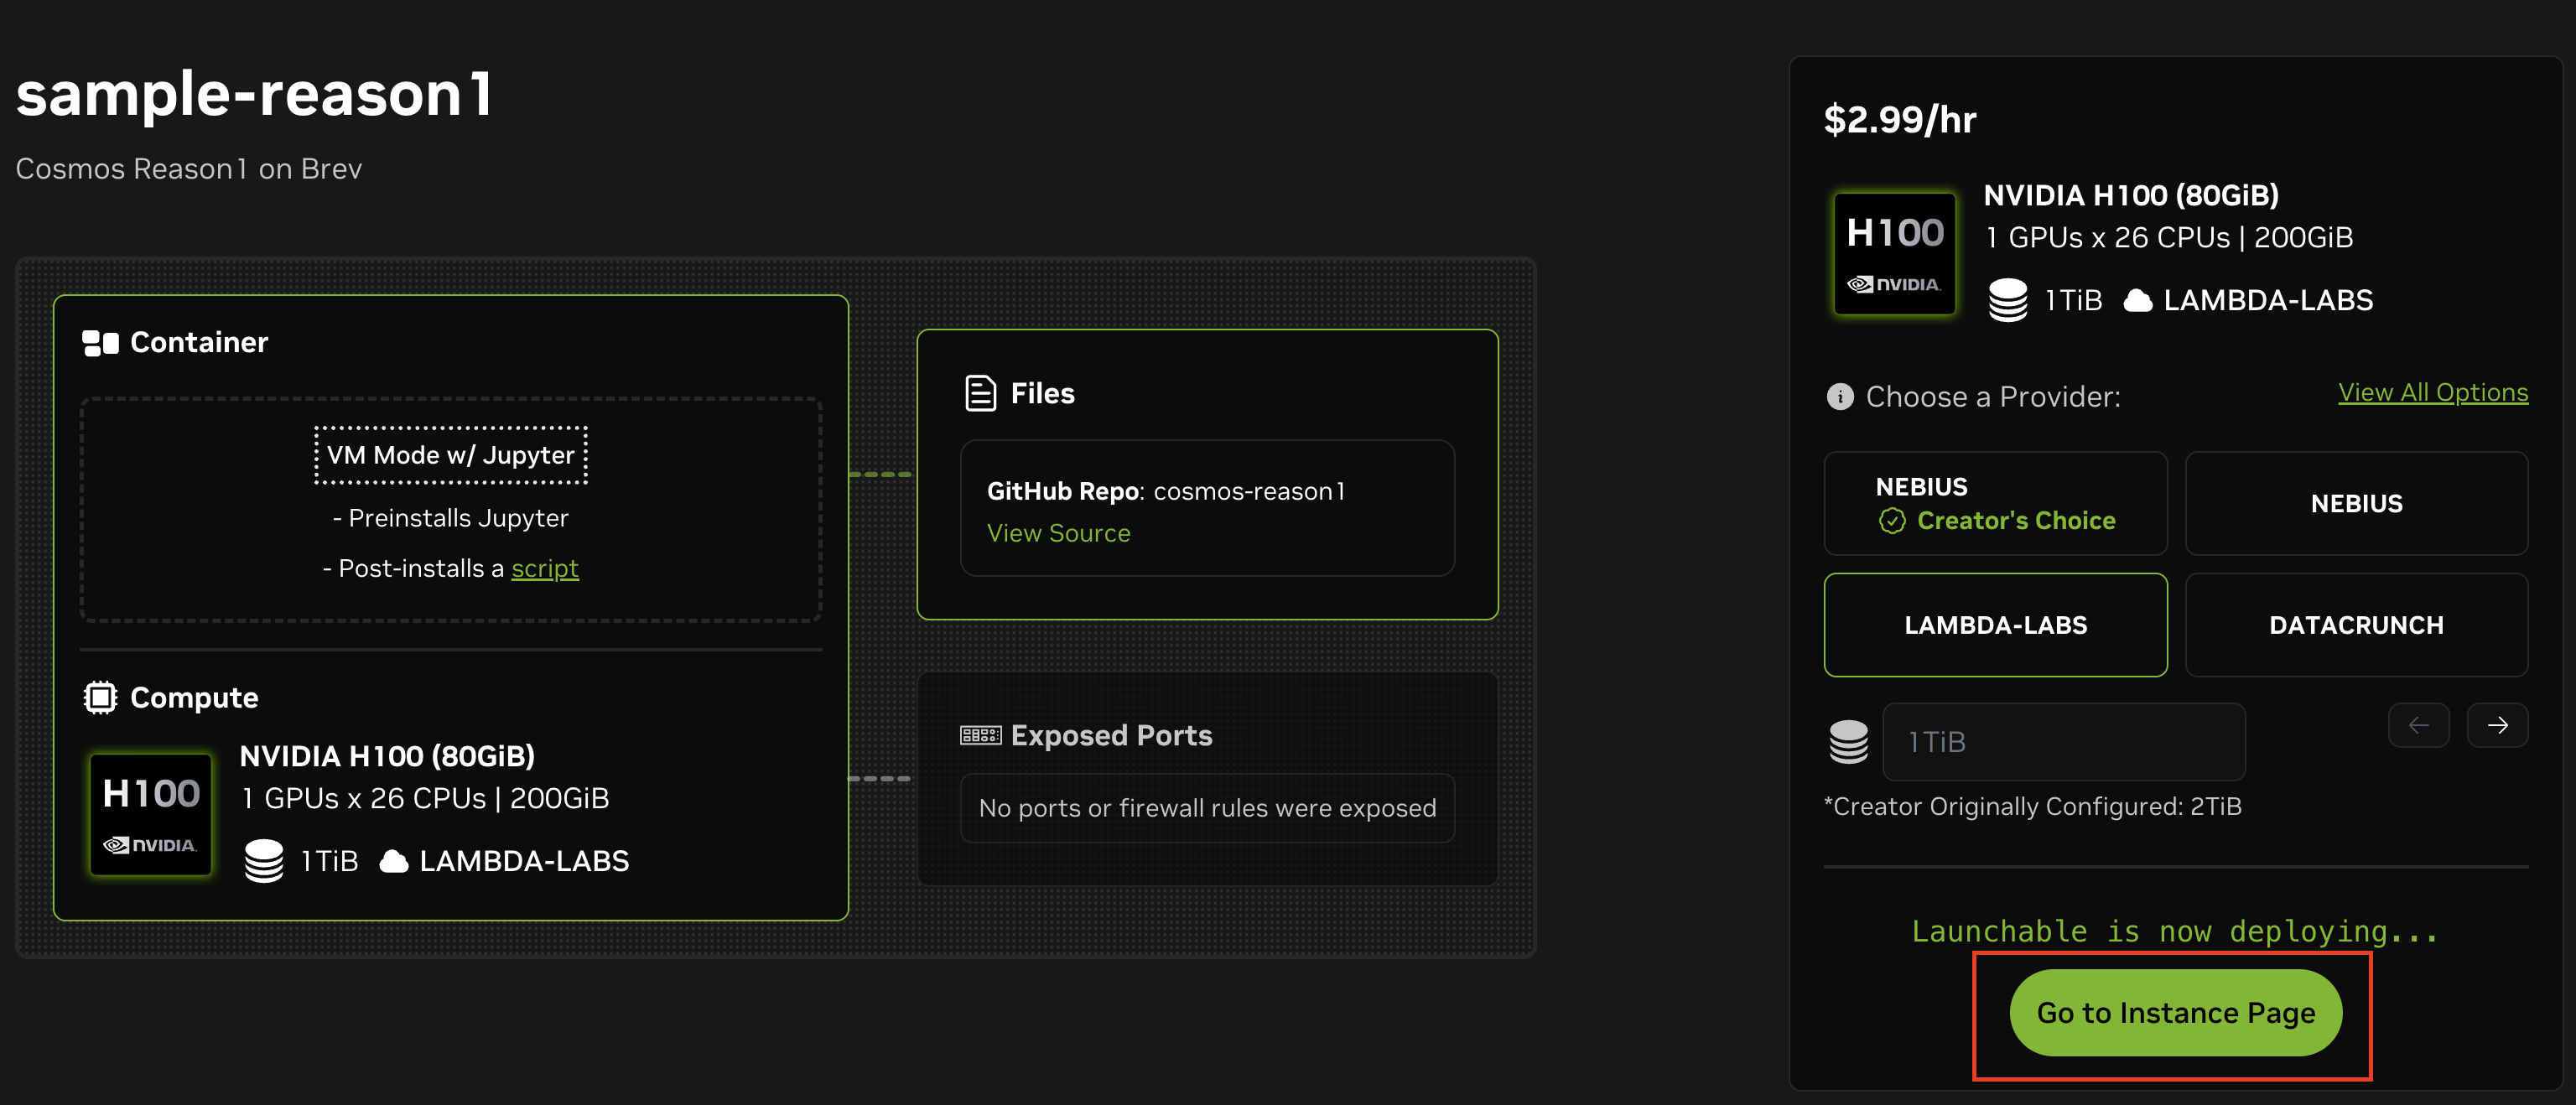Open the View Source link
The width and height of the screenshot is (2576, 1105).
tap(1058, 533)
